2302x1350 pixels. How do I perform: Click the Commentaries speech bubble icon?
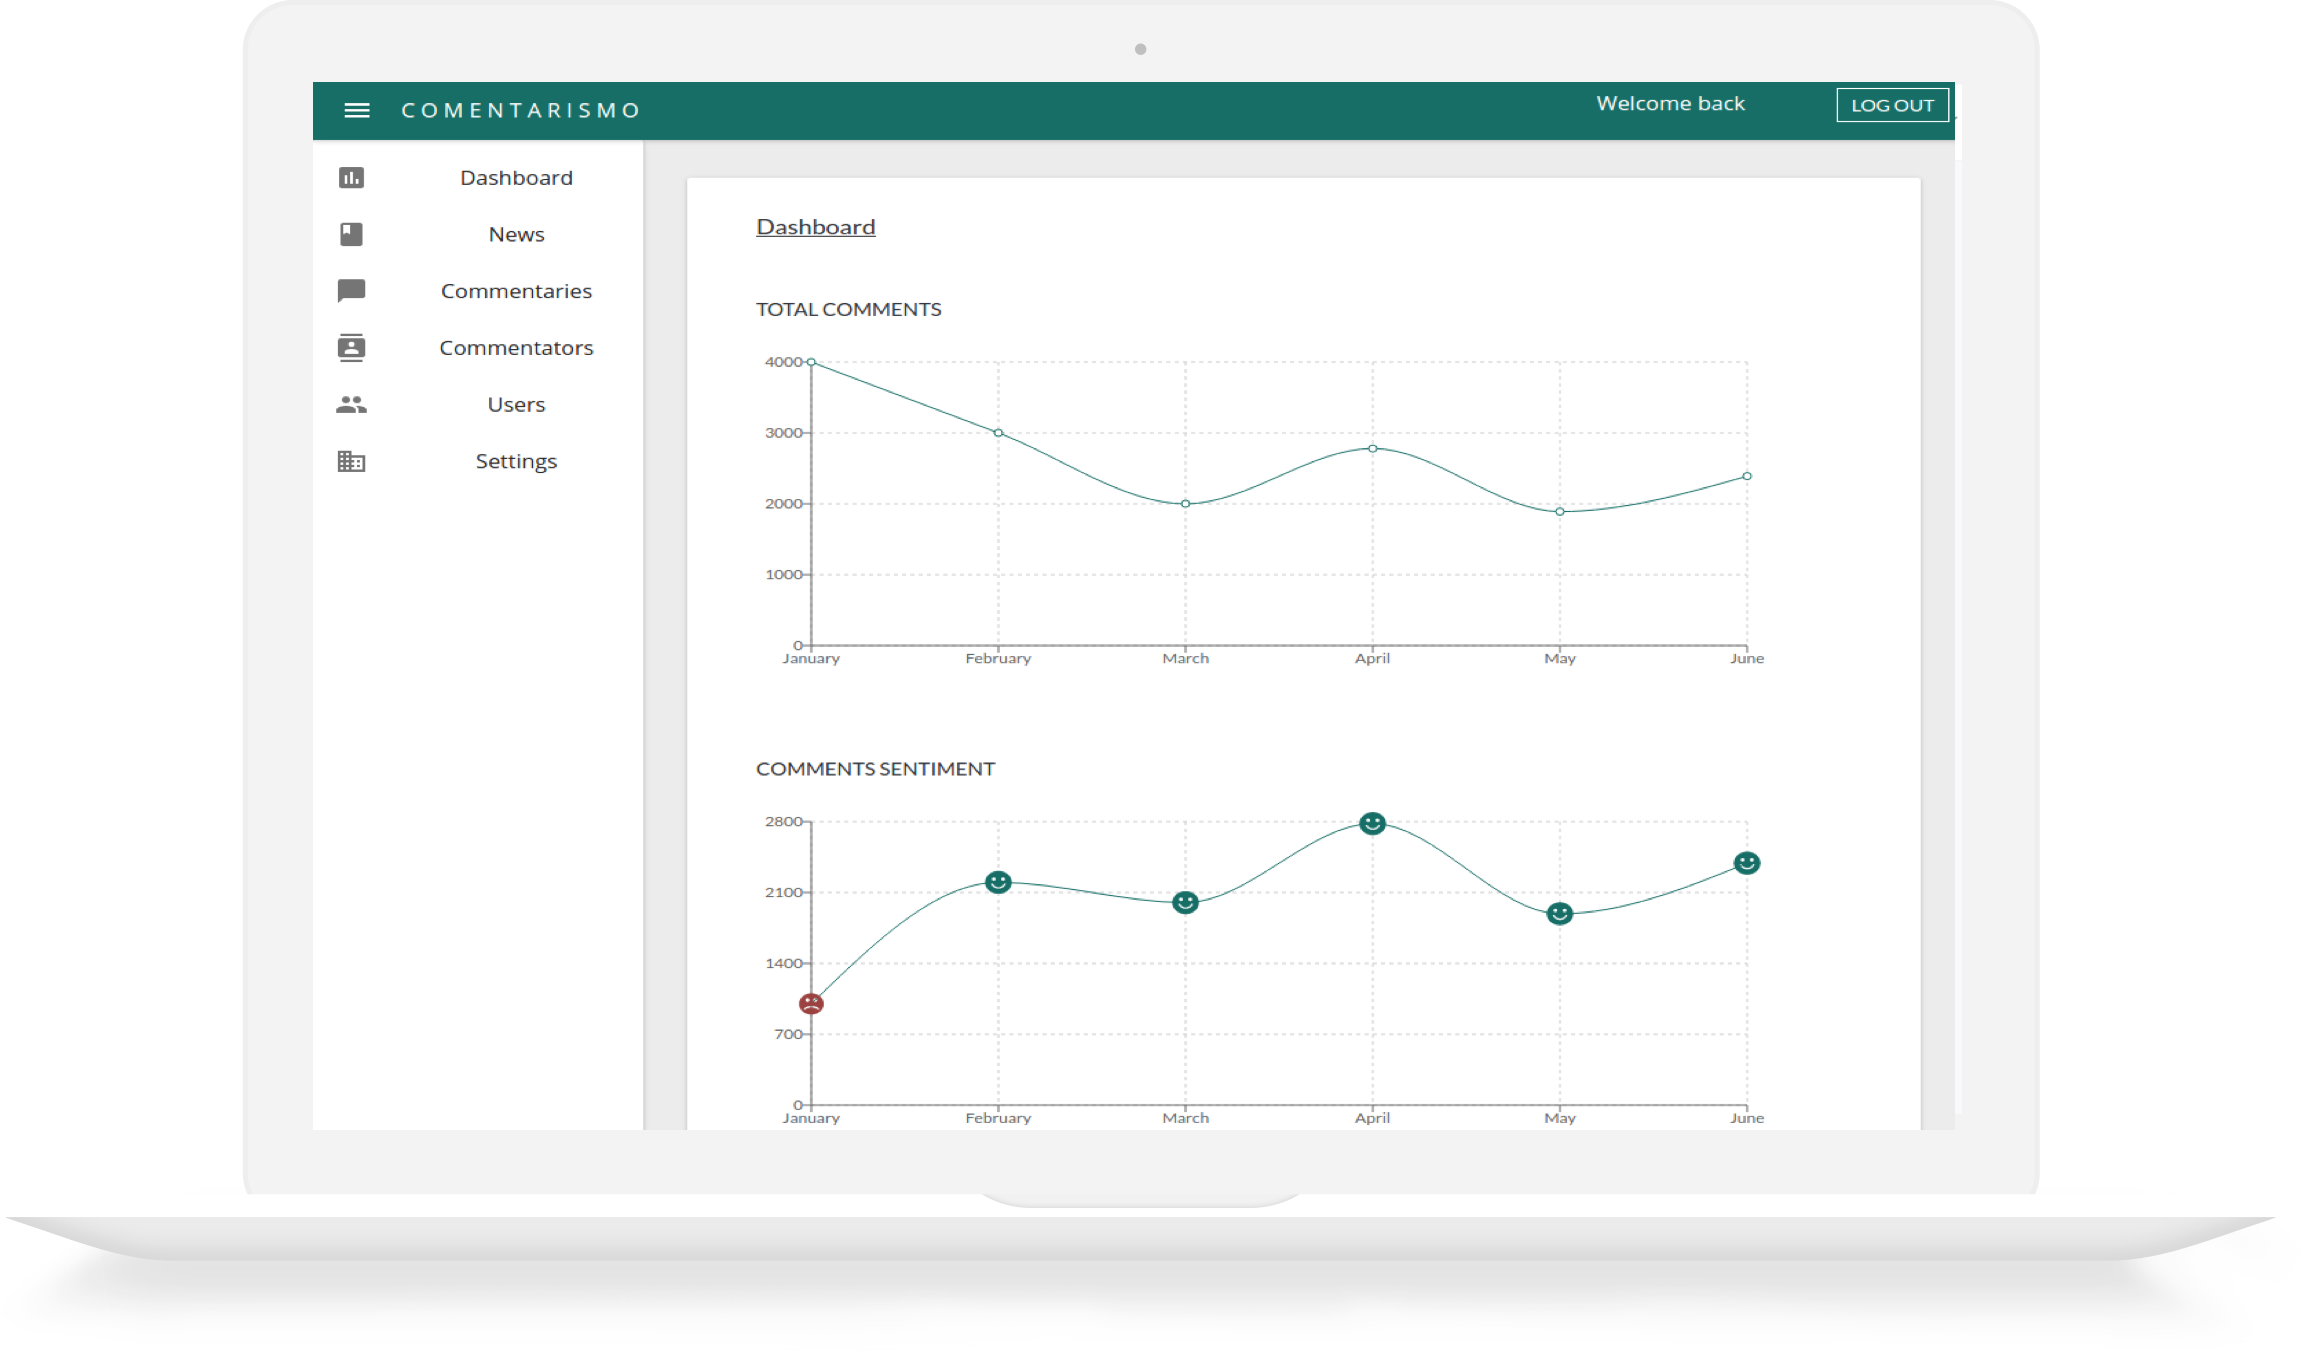tap(351, 291)
